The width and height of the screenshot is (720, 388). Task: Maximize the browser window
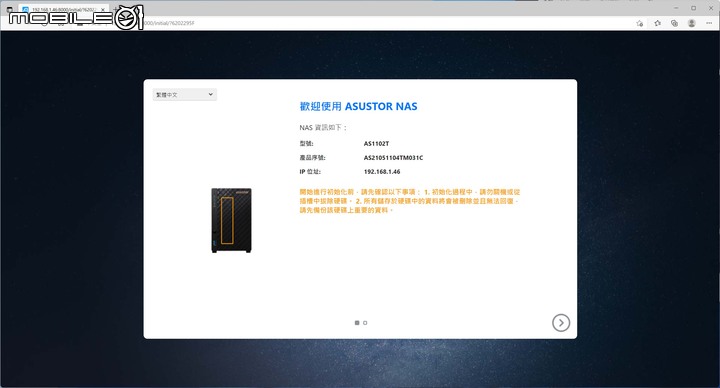click(x=693, y=8)
